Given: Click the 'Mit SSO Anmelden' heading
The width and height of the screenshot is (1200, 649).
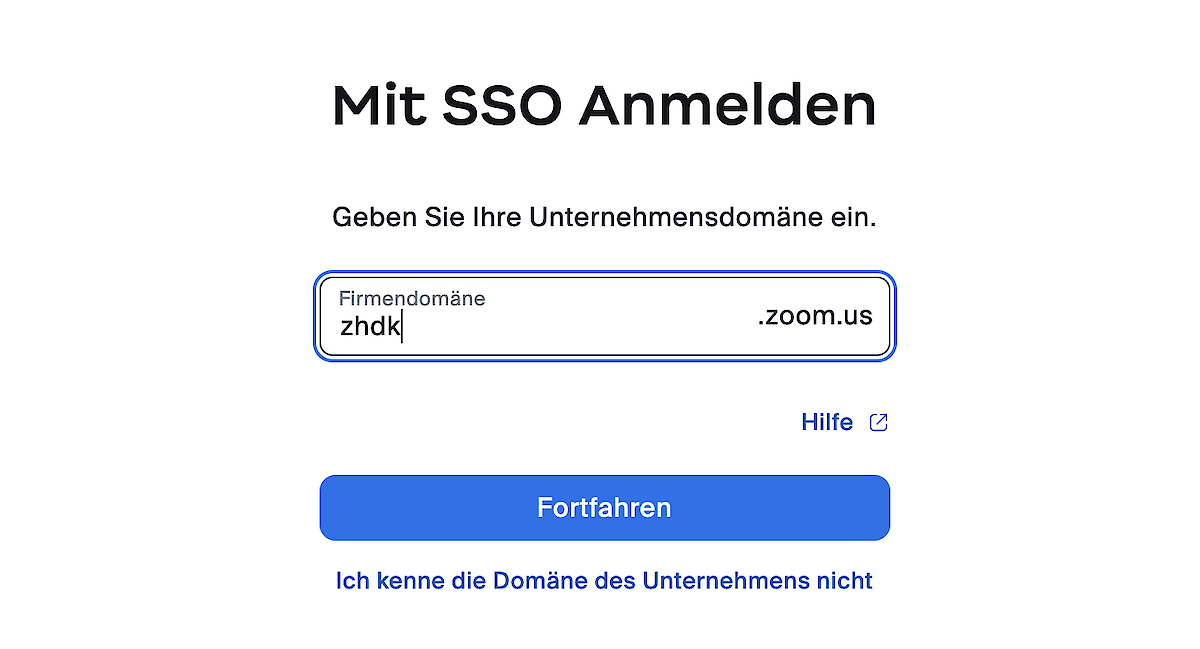Looking at the screenshot, I should (x=604, y=106).
